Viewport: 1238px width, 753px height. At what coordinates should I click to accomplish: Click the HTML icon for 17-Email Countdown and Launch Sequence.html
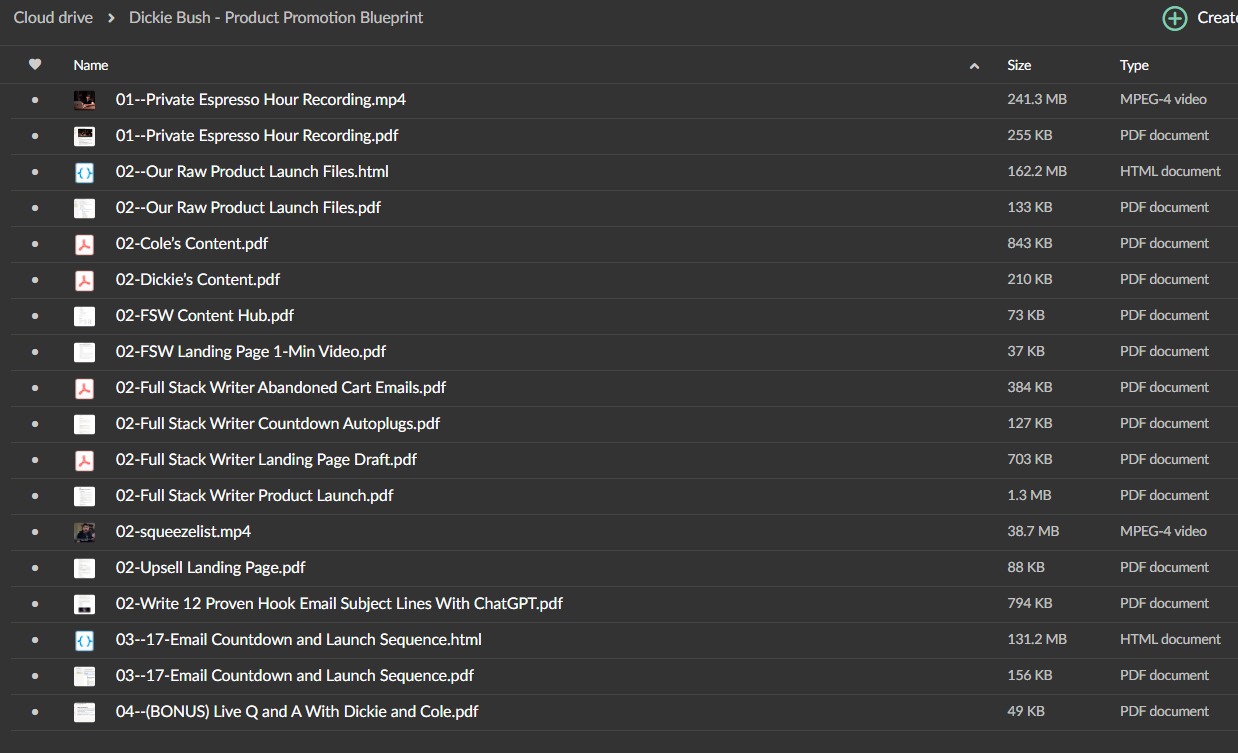click(x=85, y=640)
